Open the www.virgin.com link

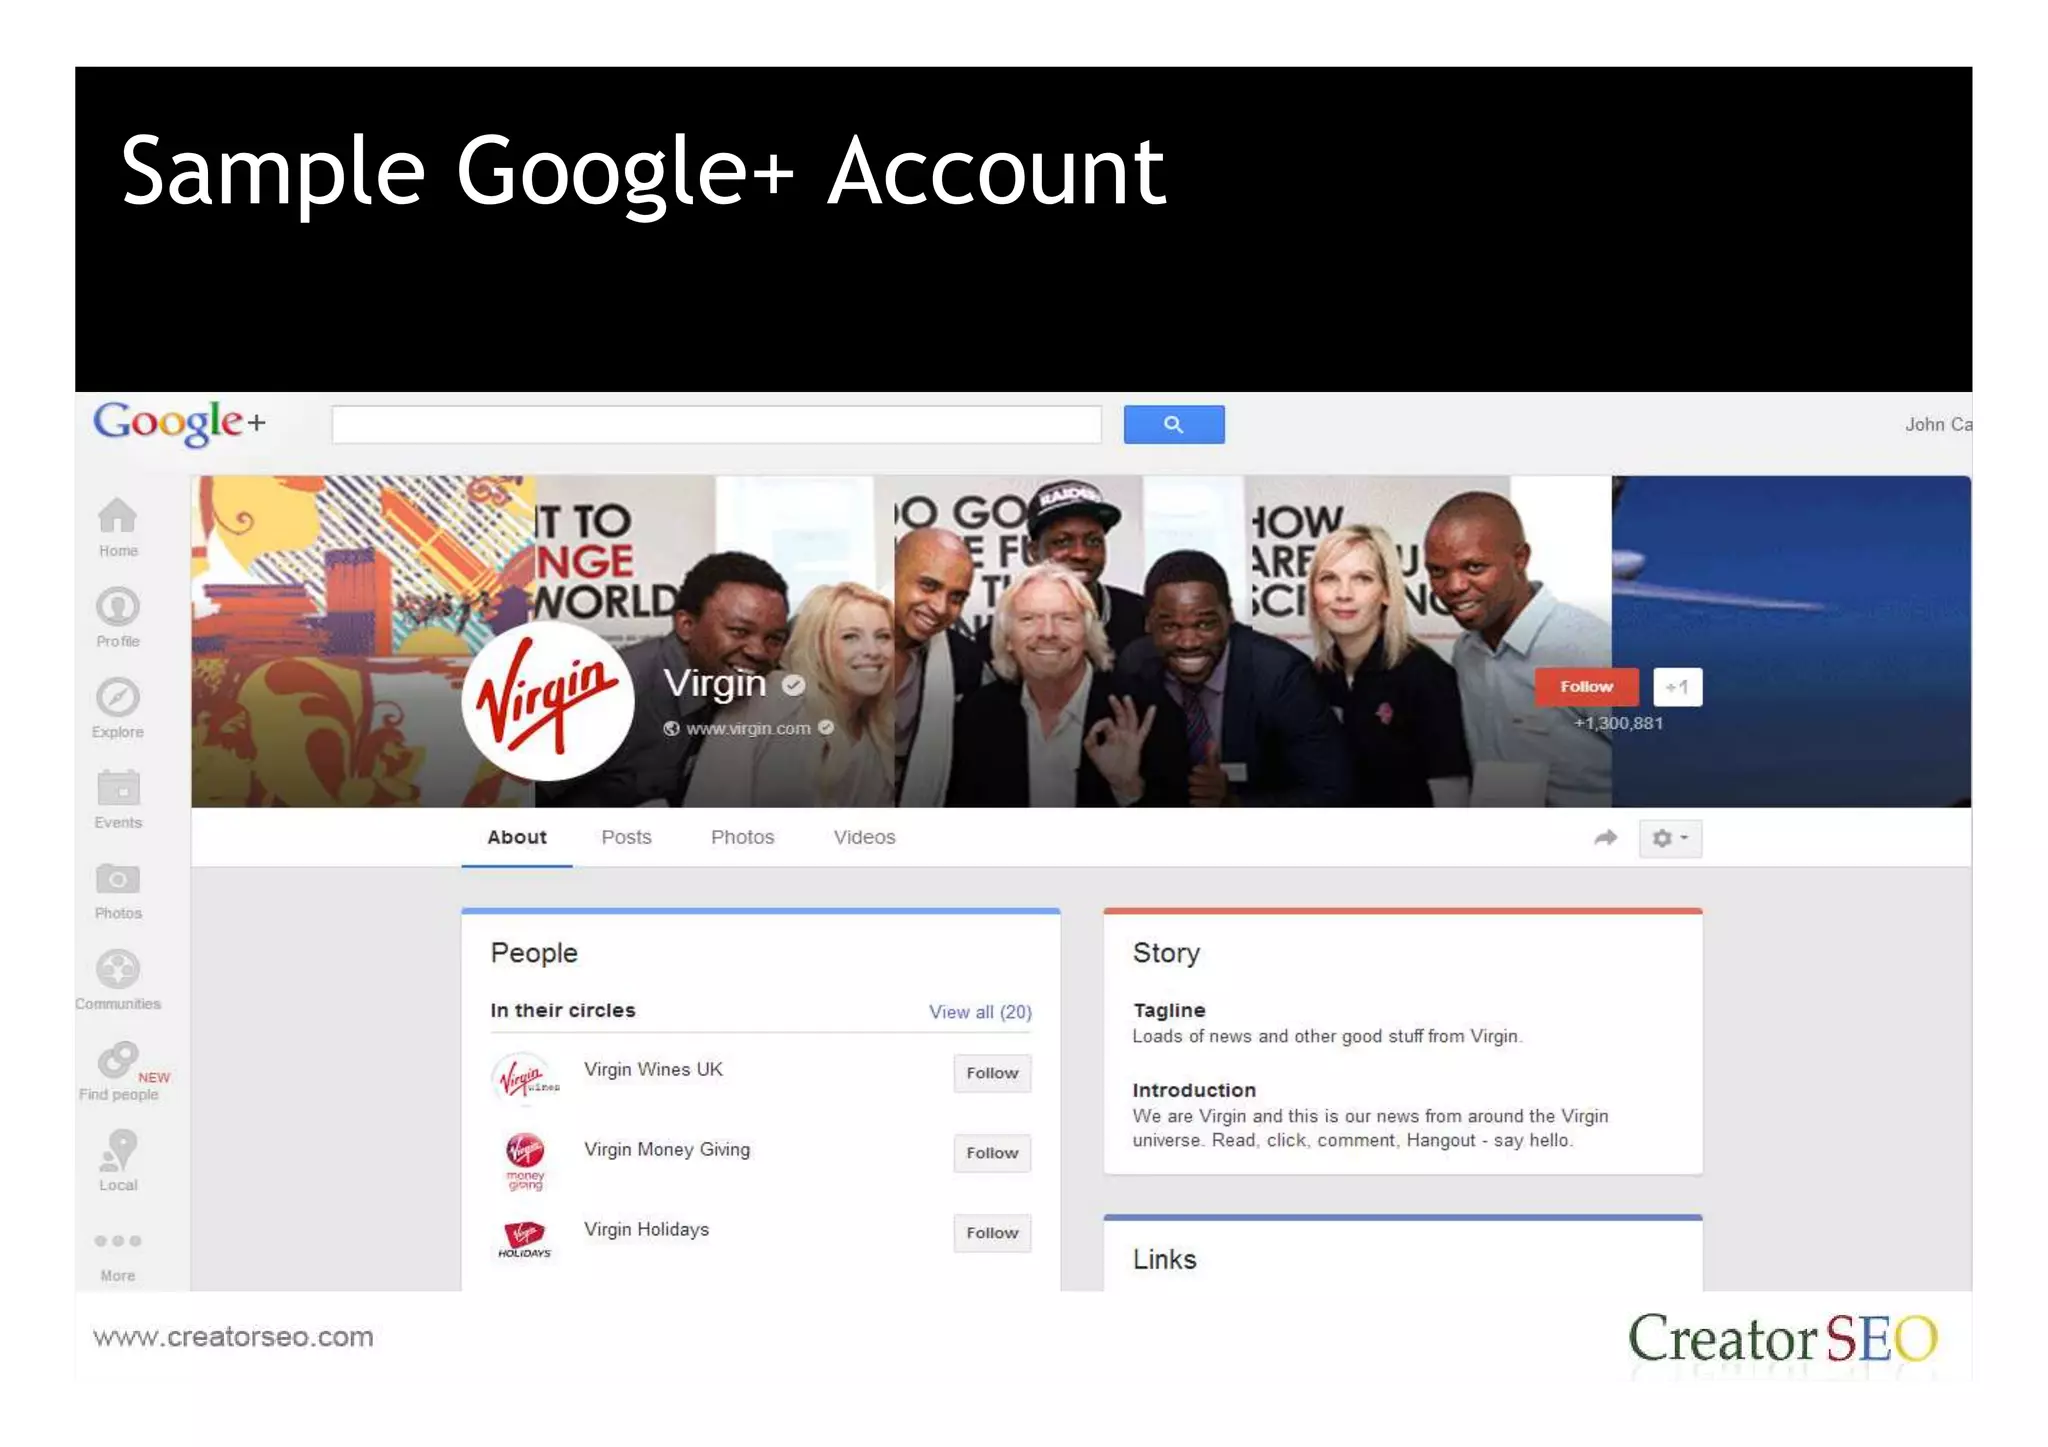pos(748,728)
